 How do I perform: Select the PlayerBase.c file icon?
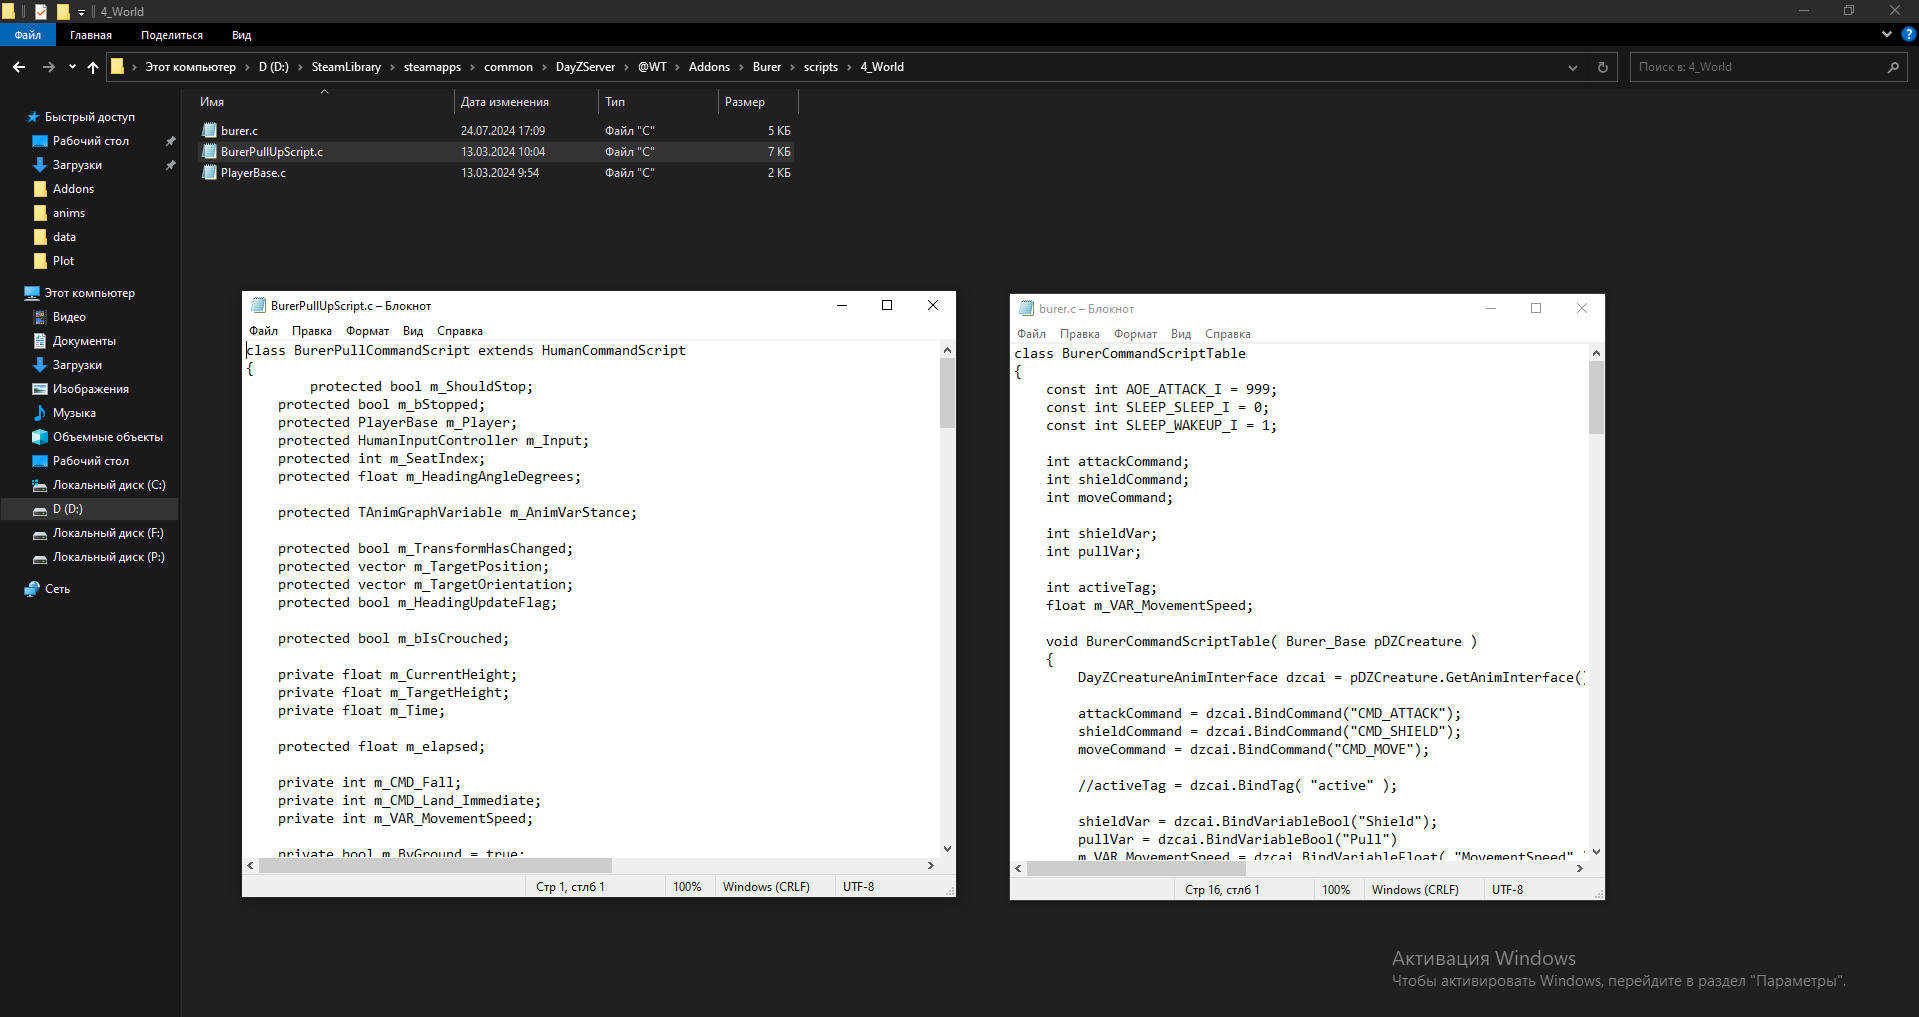point(209,172)
